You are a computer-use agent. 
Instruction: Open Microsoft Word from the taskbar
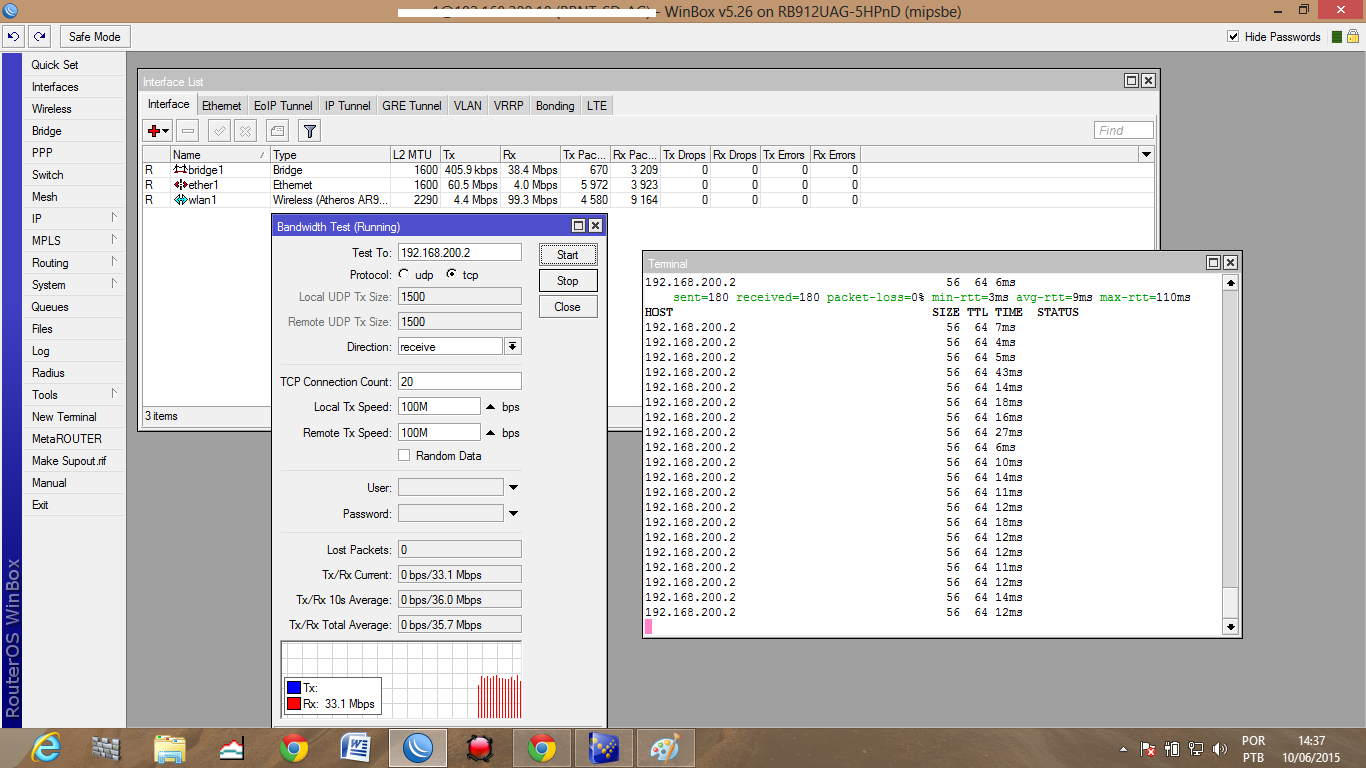click(355, 748)
